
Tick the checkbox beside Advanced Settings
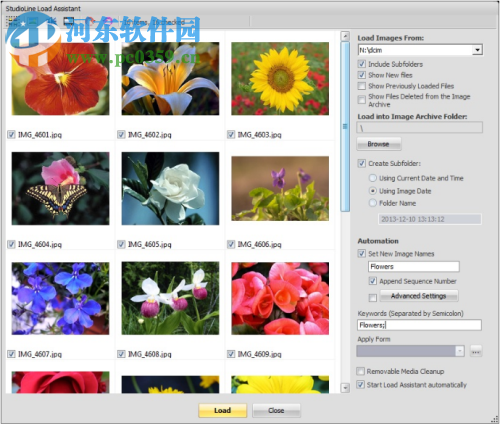(373, 297)
